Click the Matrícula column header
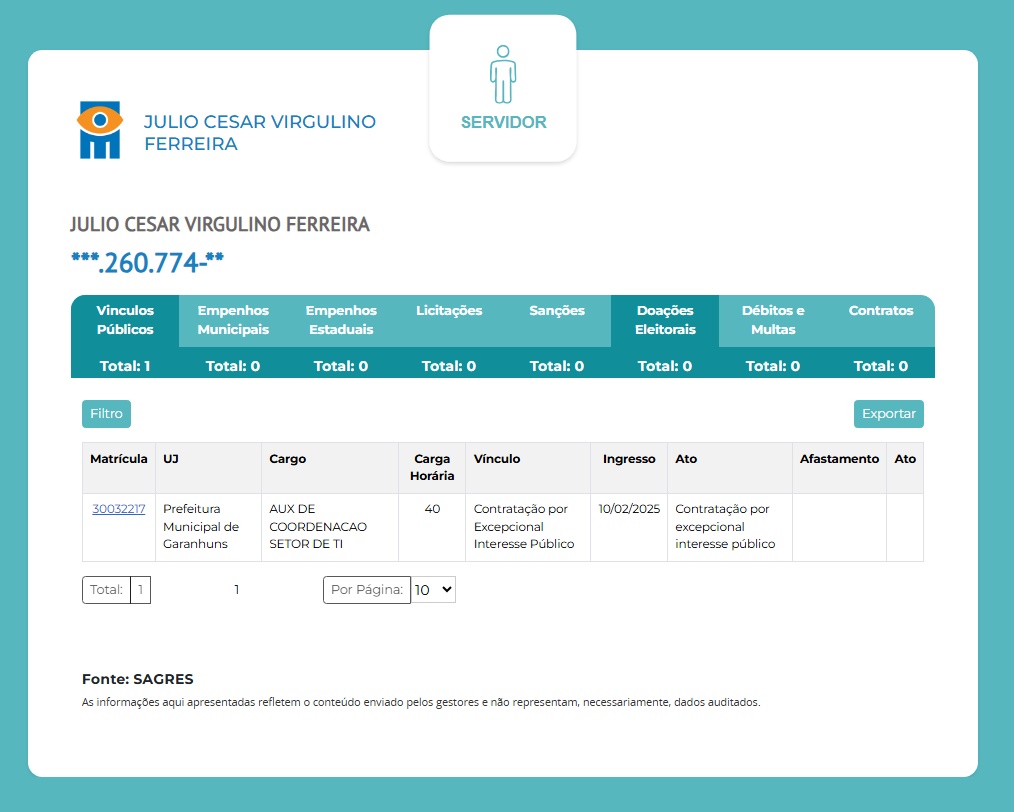 119,459
